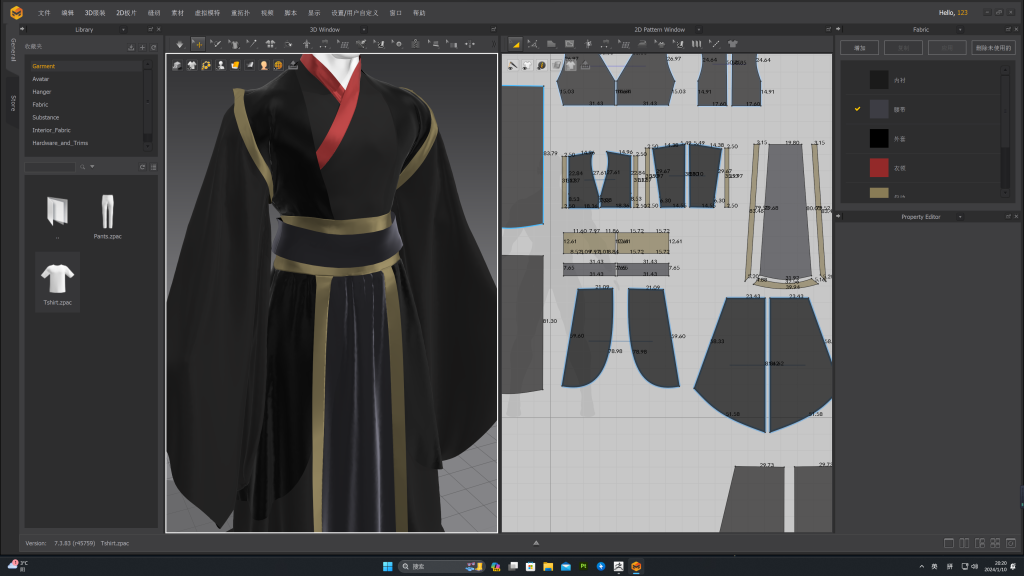The image size is (1024, 576).
Task: Open the 3D Window dropdown arrow
Action: click(364, 29)
